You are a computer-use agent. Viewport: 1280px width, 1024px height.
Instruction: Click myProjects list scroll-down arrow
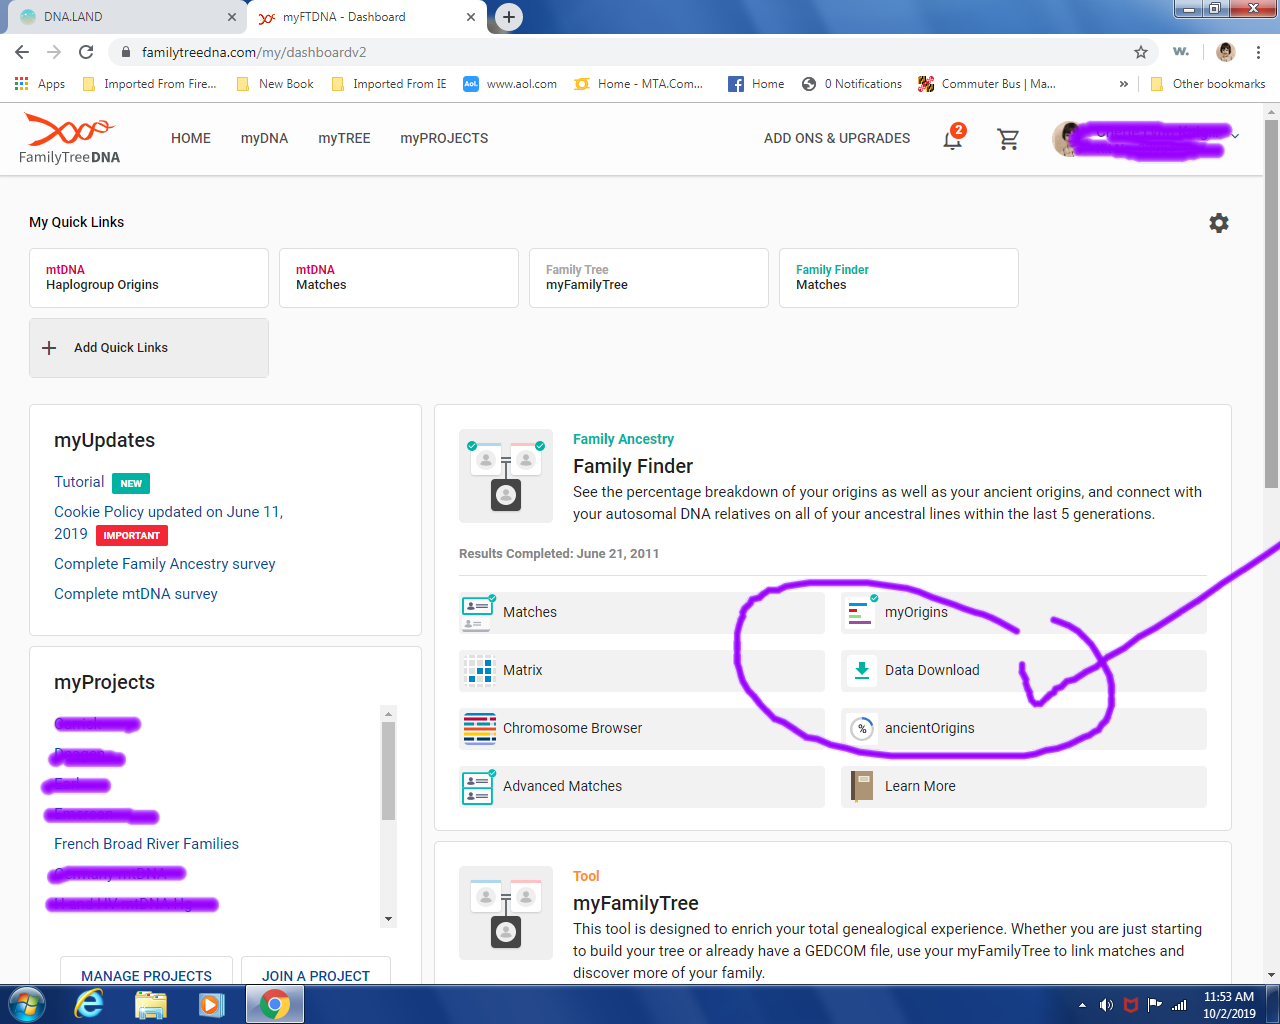(x=388, y=919)
